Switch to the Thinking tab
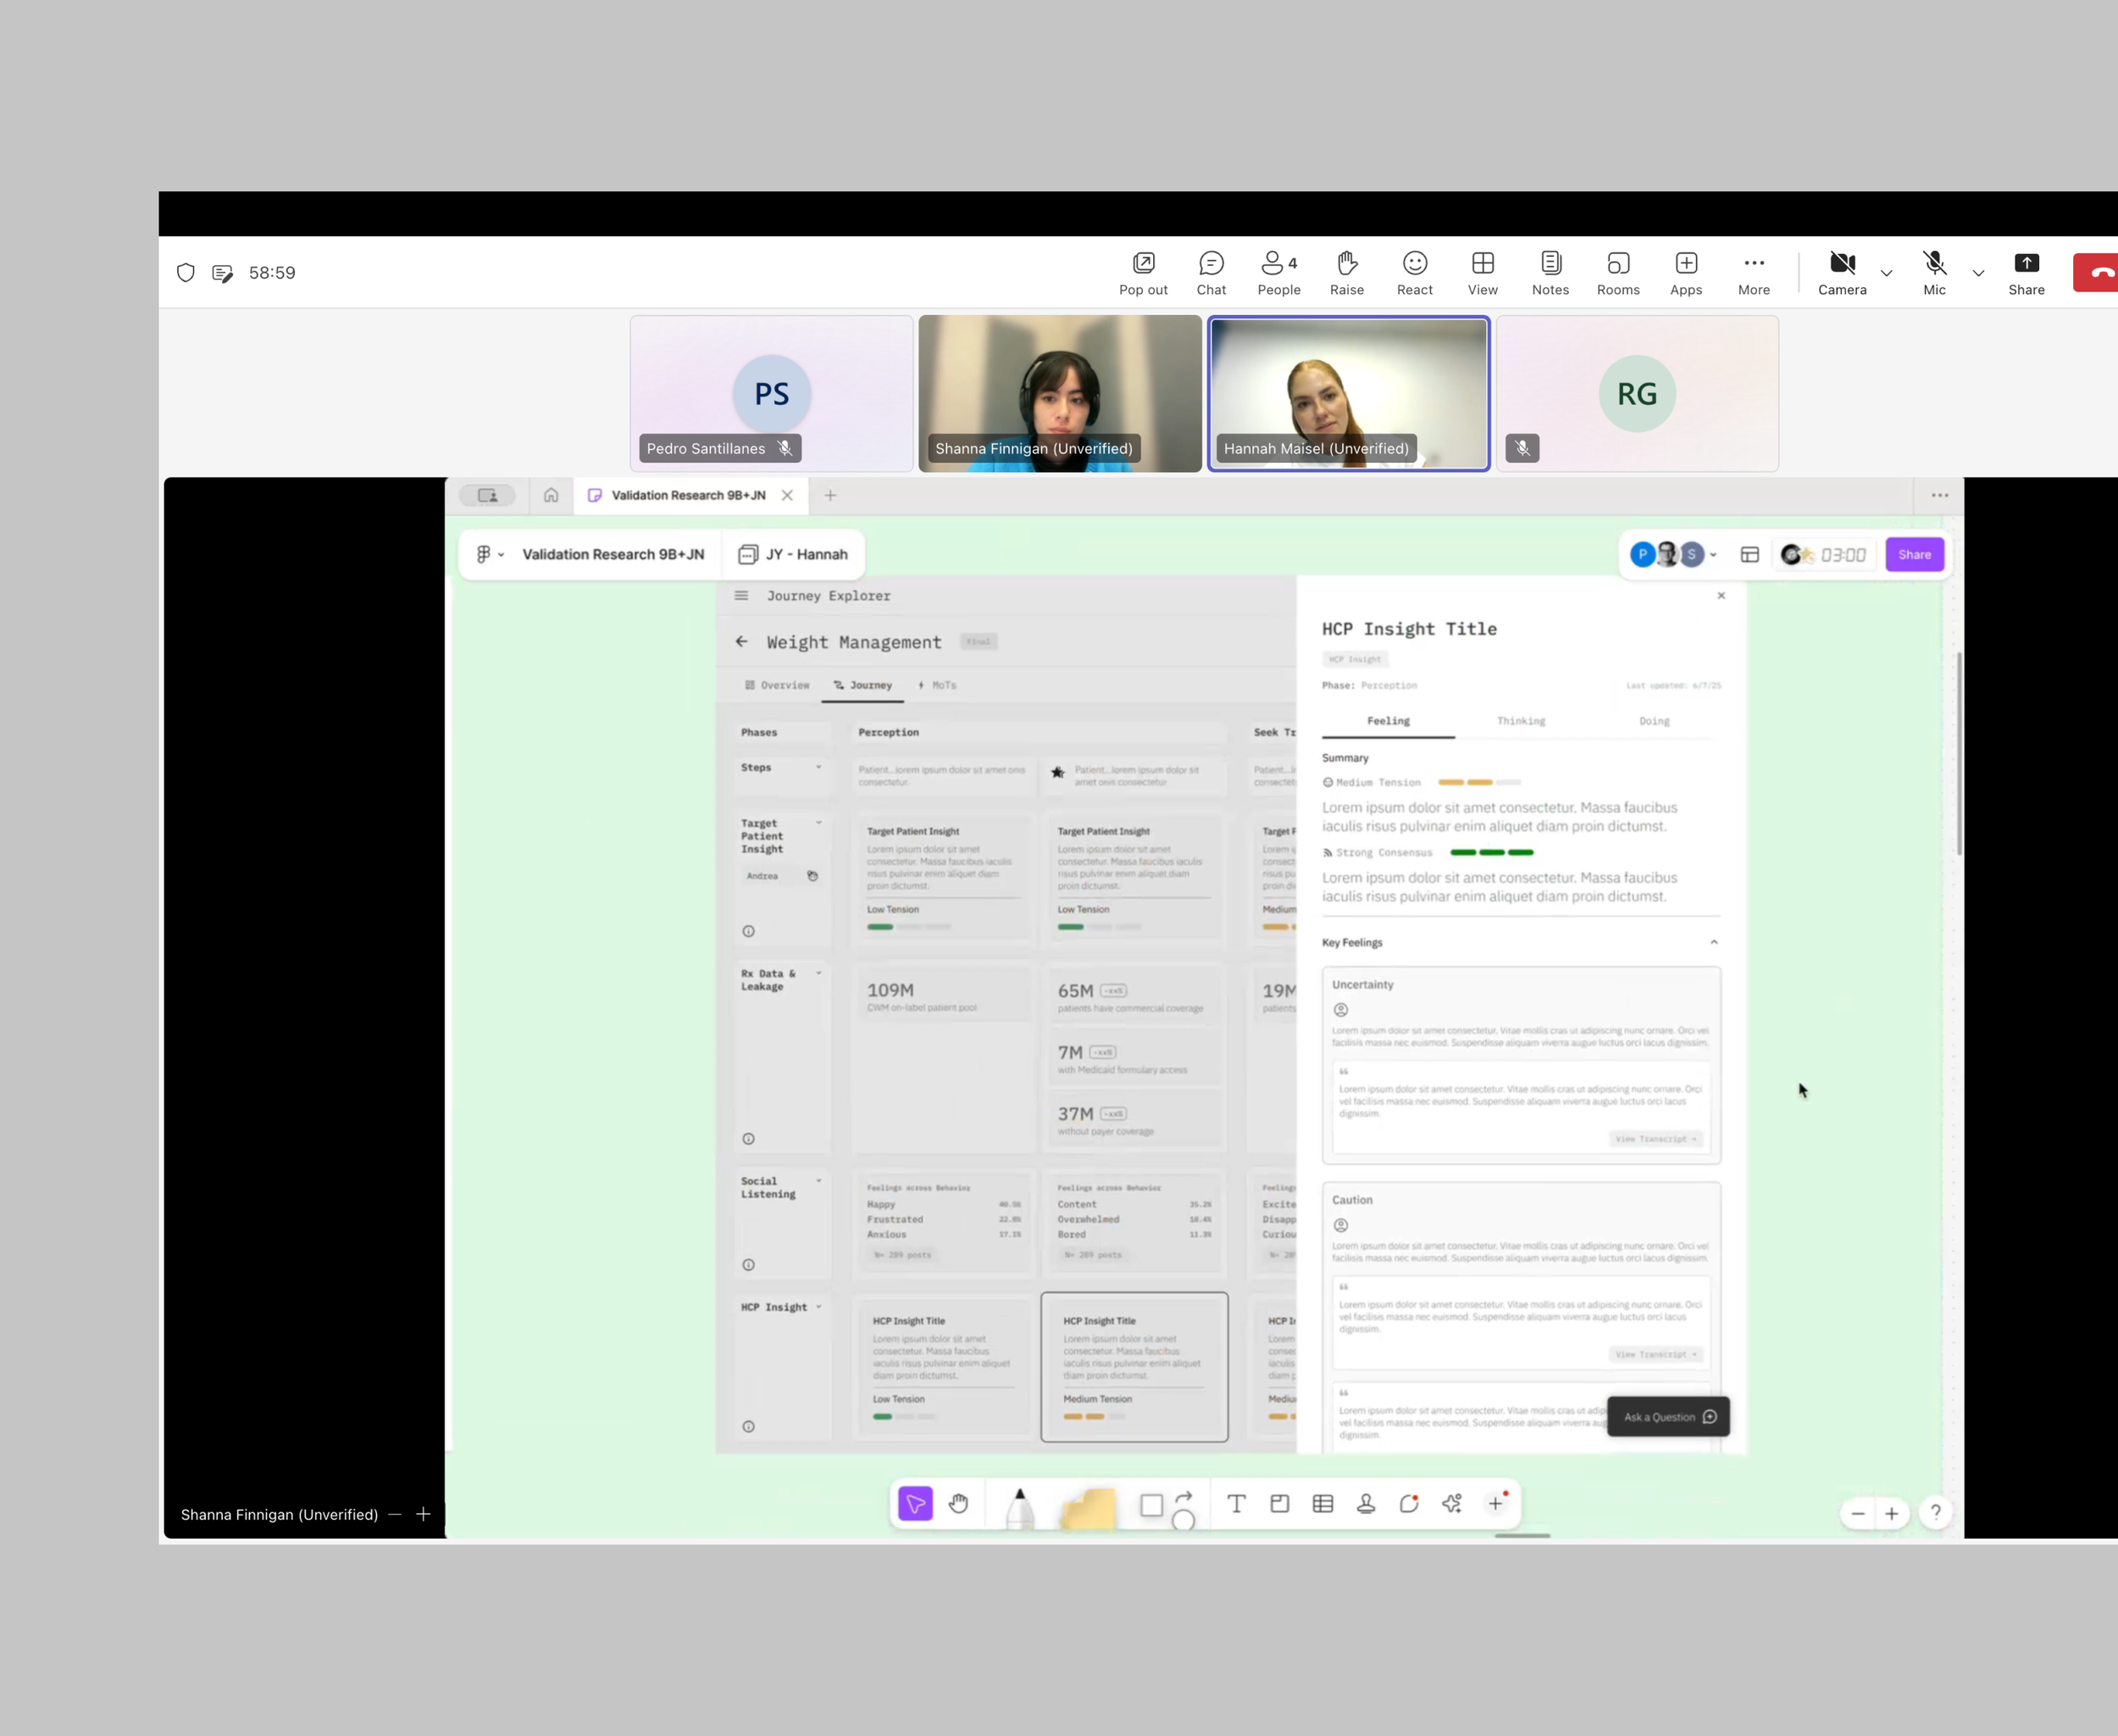 tap(1520, 721)
